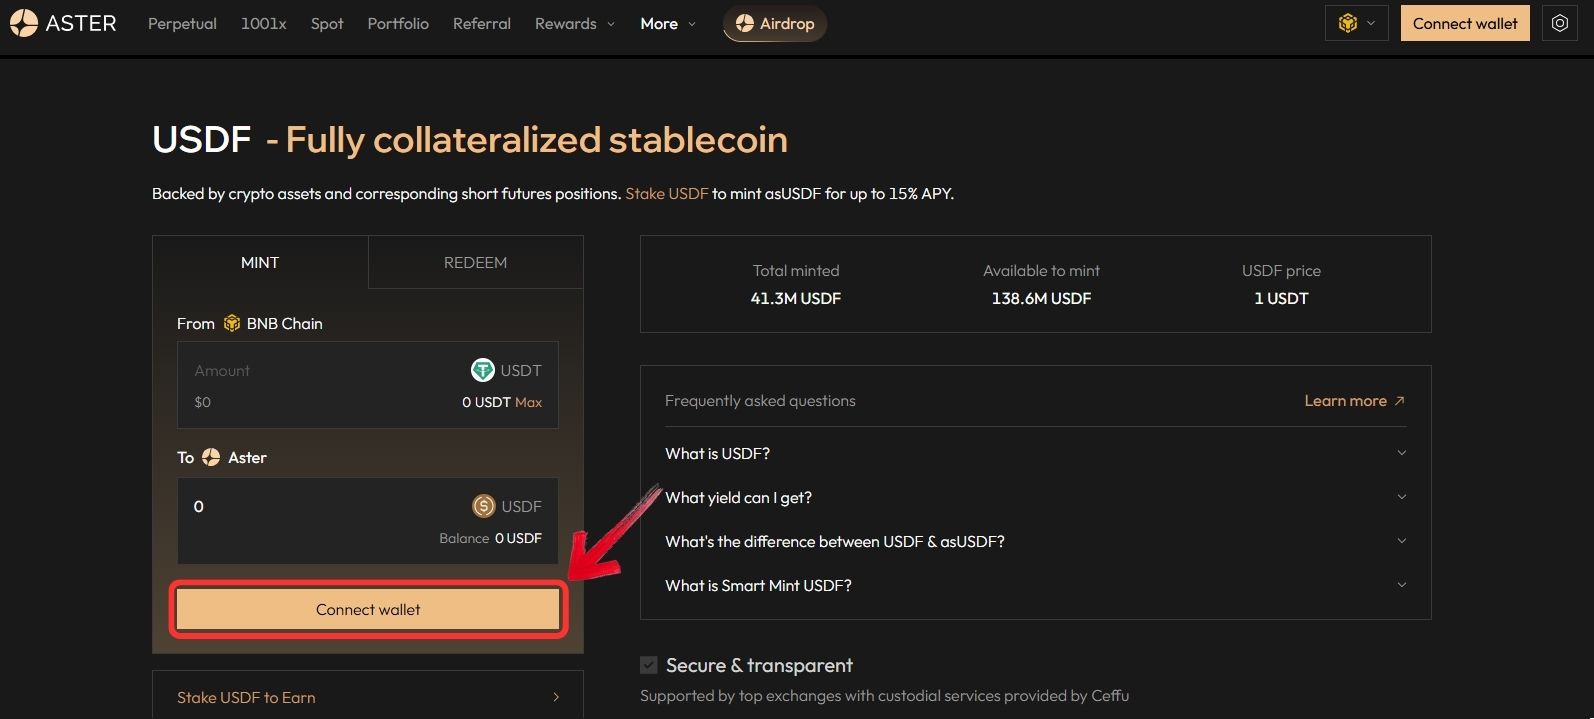Expand What is Smart Mint USDF?
This screenshot has height=719, width=1594.
(1035, 585)
